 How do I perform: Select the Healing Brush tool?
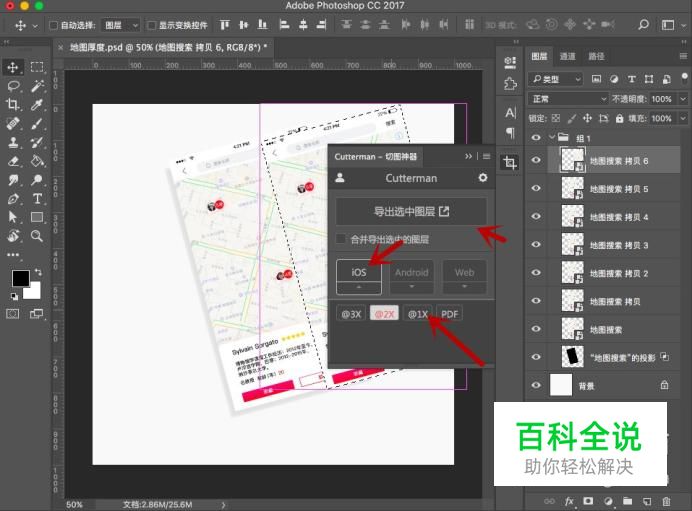coord(13,124)
